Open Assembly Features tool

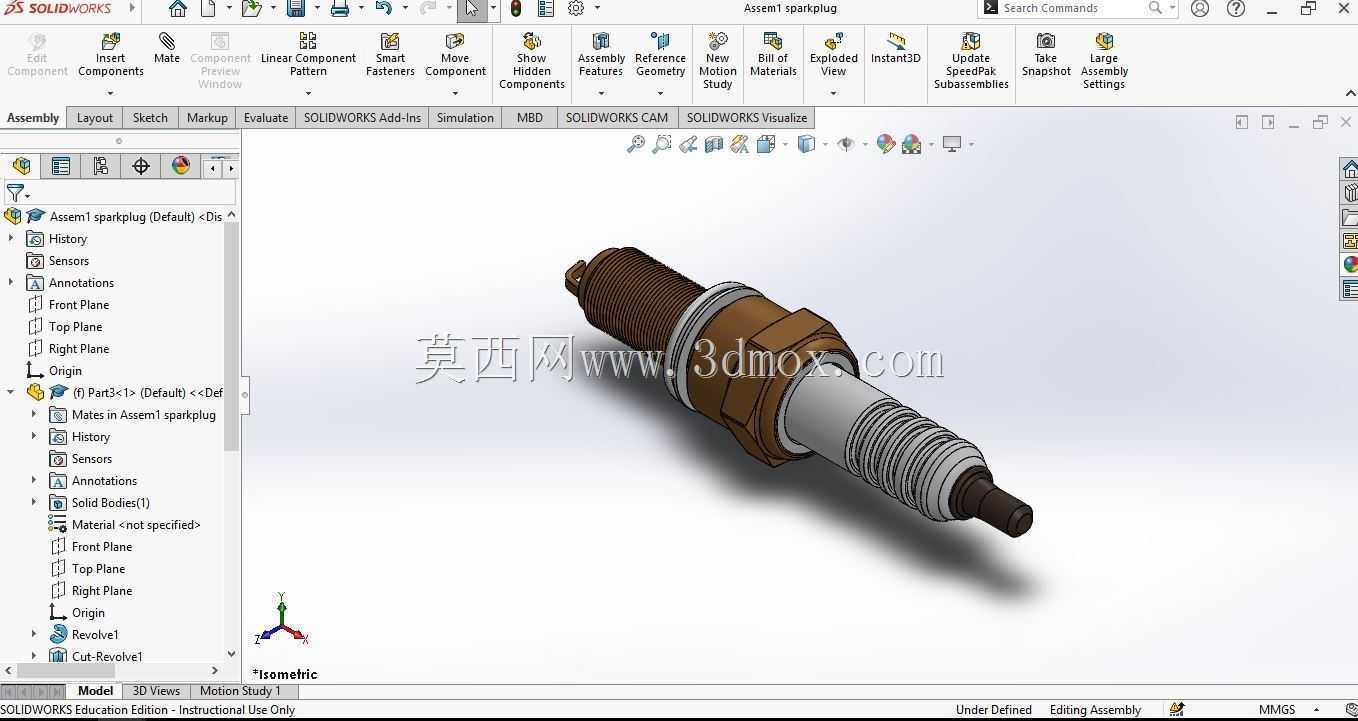tap(601, 55)
